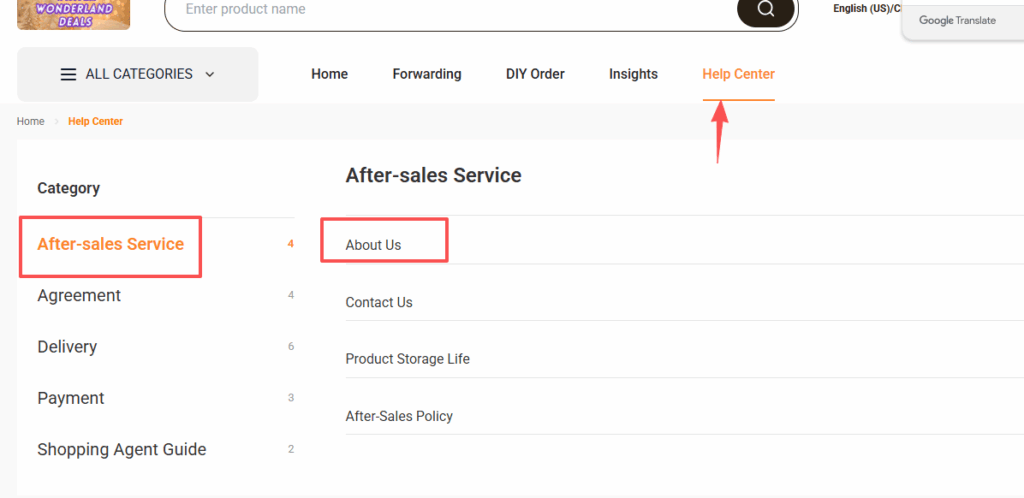The width and height of the screenshot is (1024, 498).
Task: Click the English (US) language selector
Action: pos(867,8)
